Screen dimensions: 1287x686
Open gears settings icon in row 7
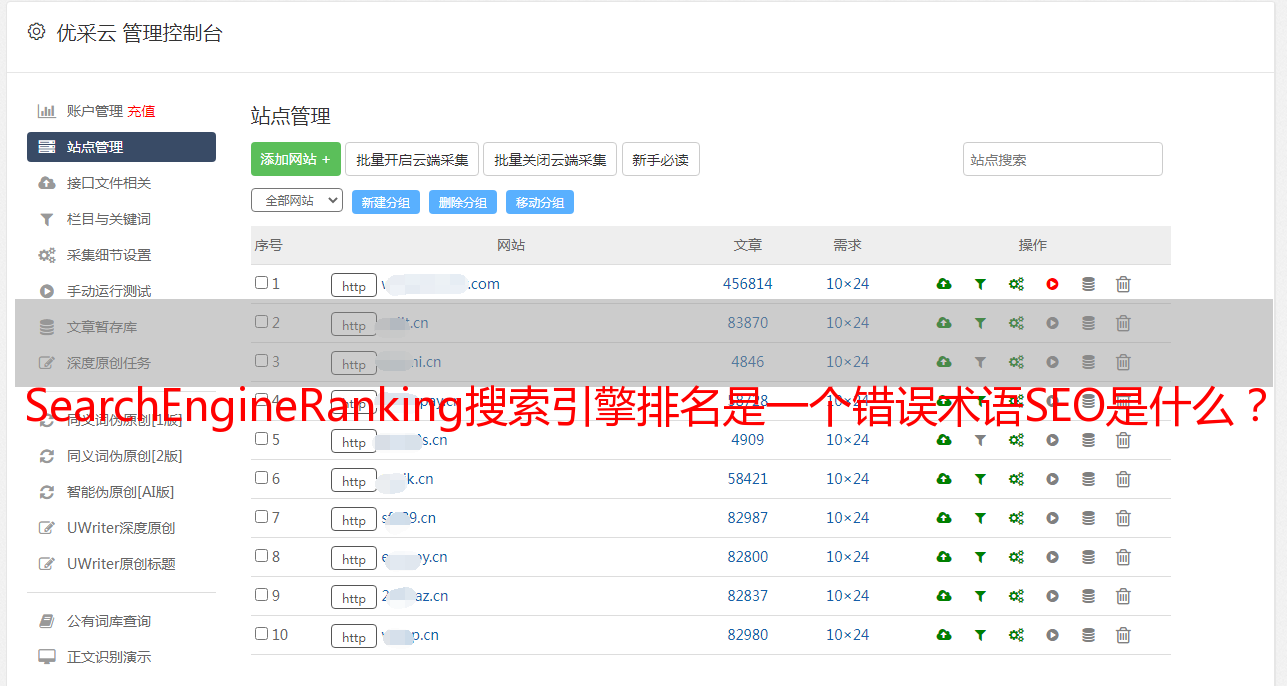[1016, 518]
